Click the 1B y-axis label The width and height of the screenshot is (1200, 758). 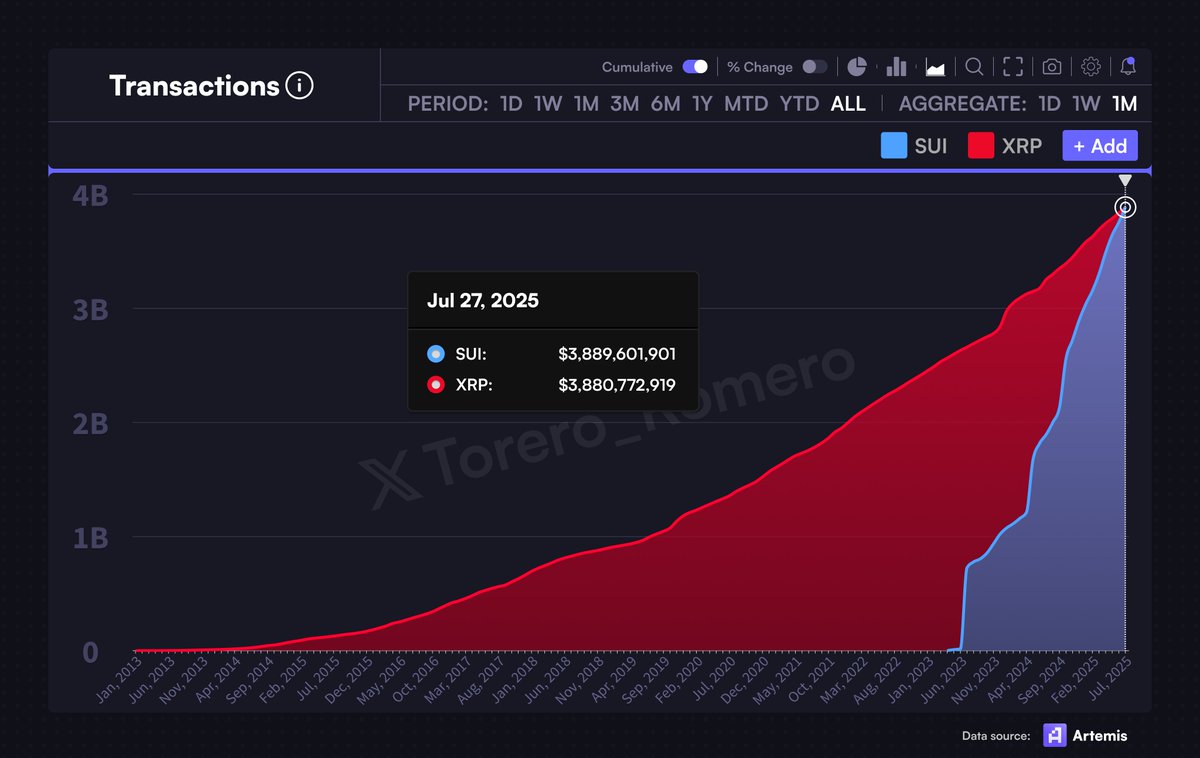coord(90,537)
